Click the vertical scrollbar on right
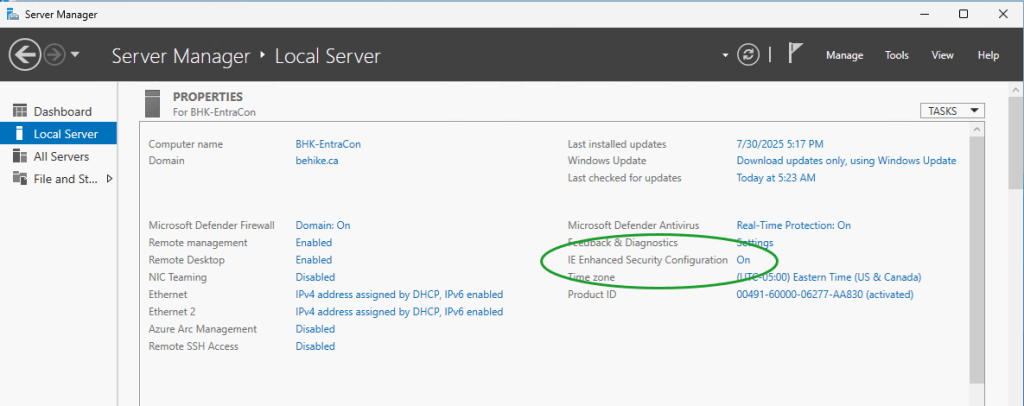1024x406 pixels. pos(1015,250)
